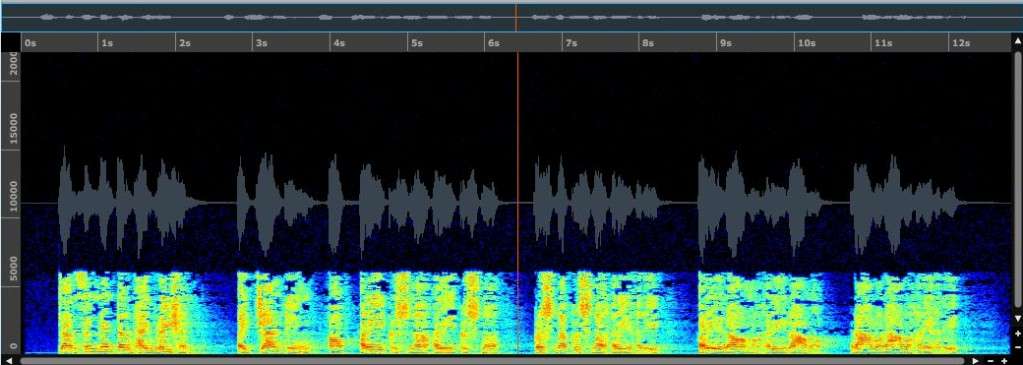Click the horizontal scrollbar thumb
The image size is (1023, 365).
tap(492, 360)
